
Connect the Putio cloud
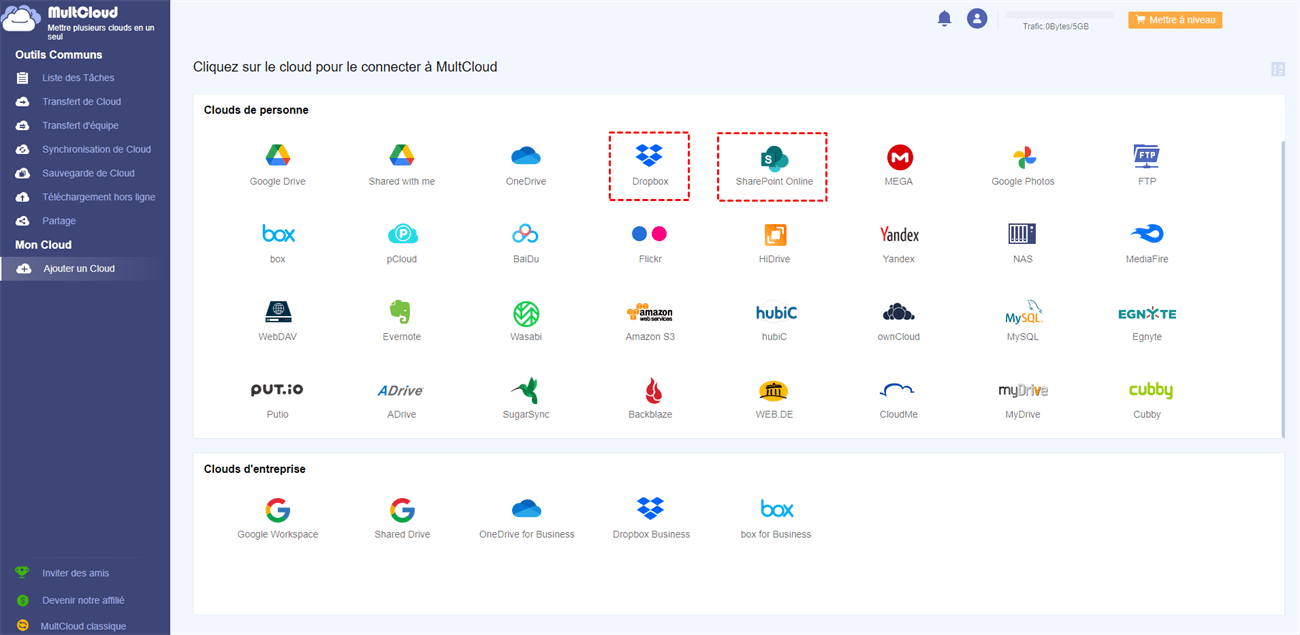[277, 399]
